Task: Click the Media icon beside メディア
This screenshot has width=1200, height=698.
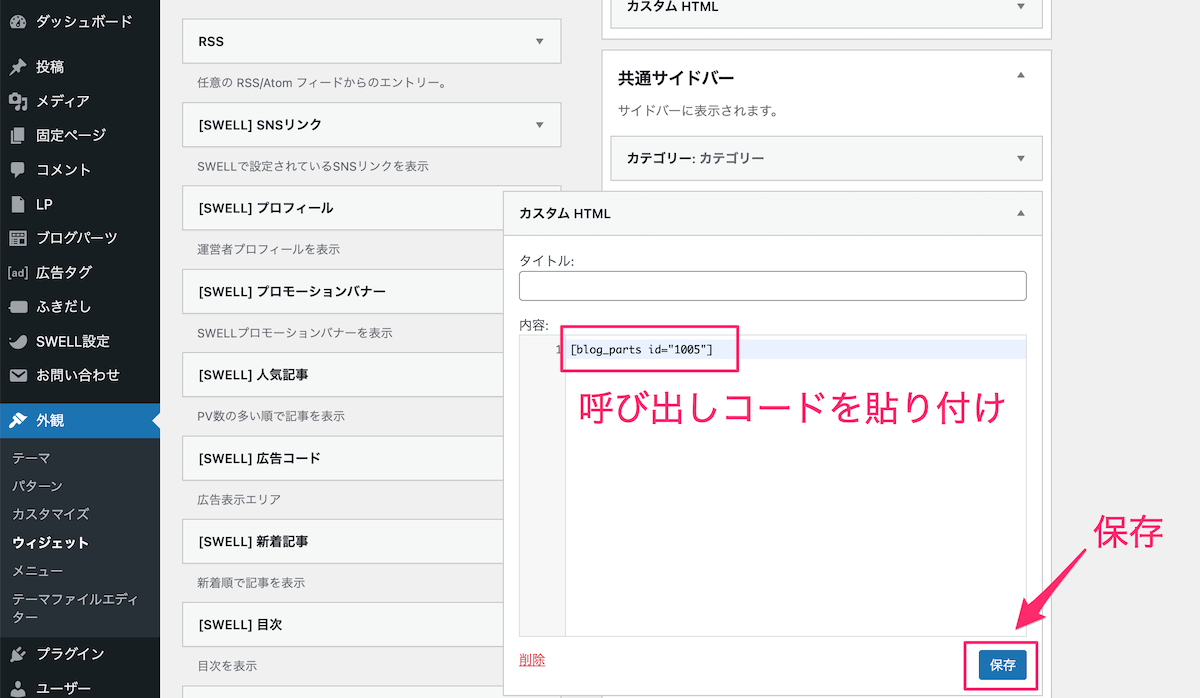Action: [18, 101]
